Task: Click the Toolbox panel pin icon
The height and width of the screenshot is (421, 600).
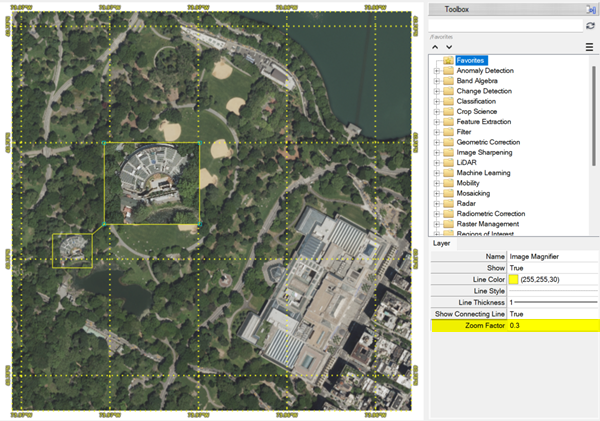Action: (x=590, y=9)
